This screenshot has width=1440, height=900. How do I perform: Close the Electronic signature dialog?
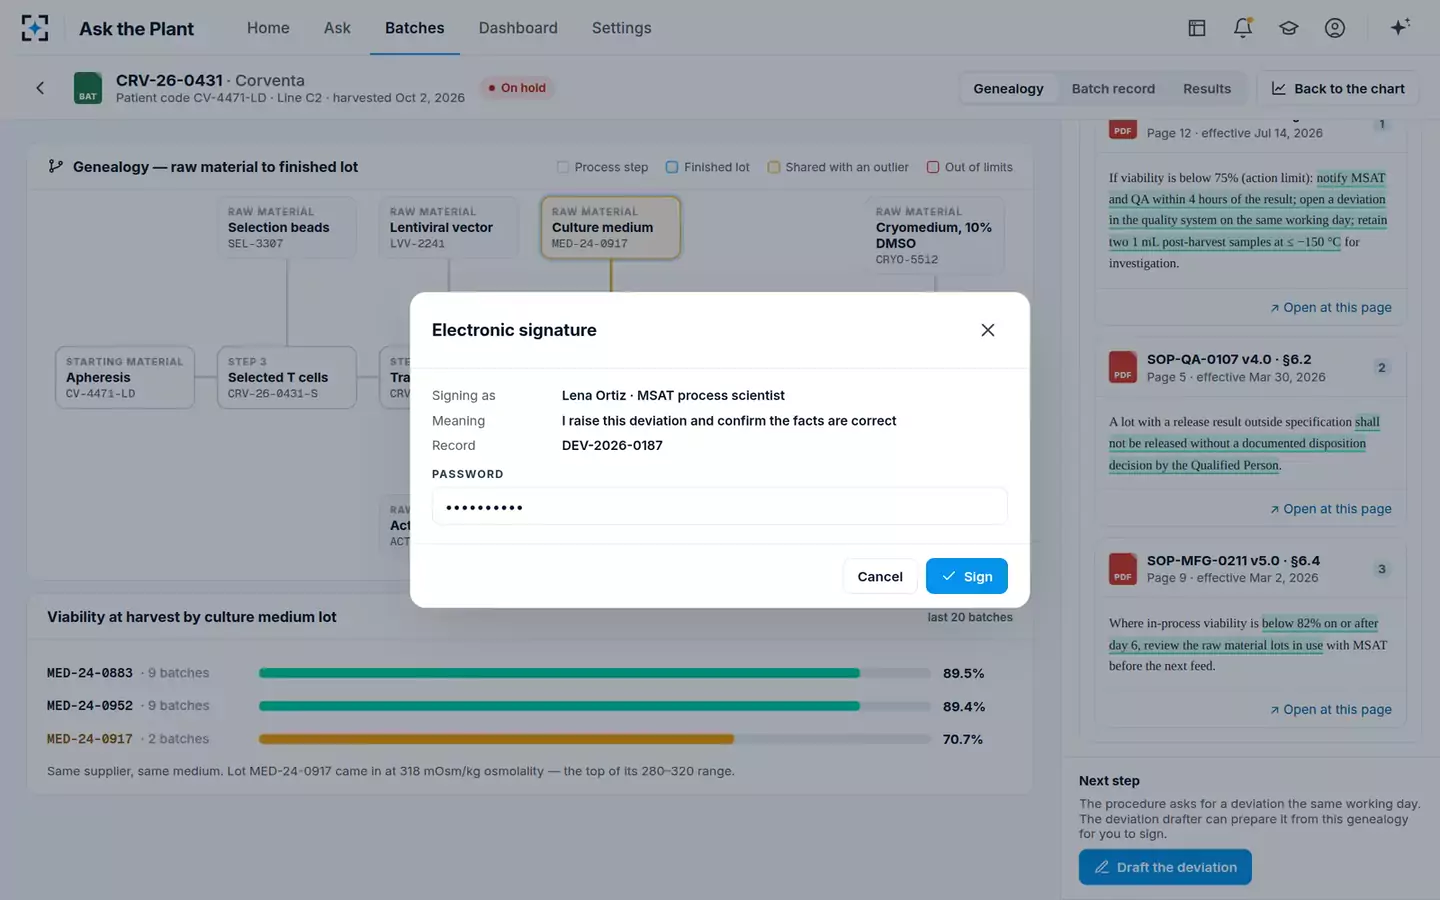tap(988, 330)
